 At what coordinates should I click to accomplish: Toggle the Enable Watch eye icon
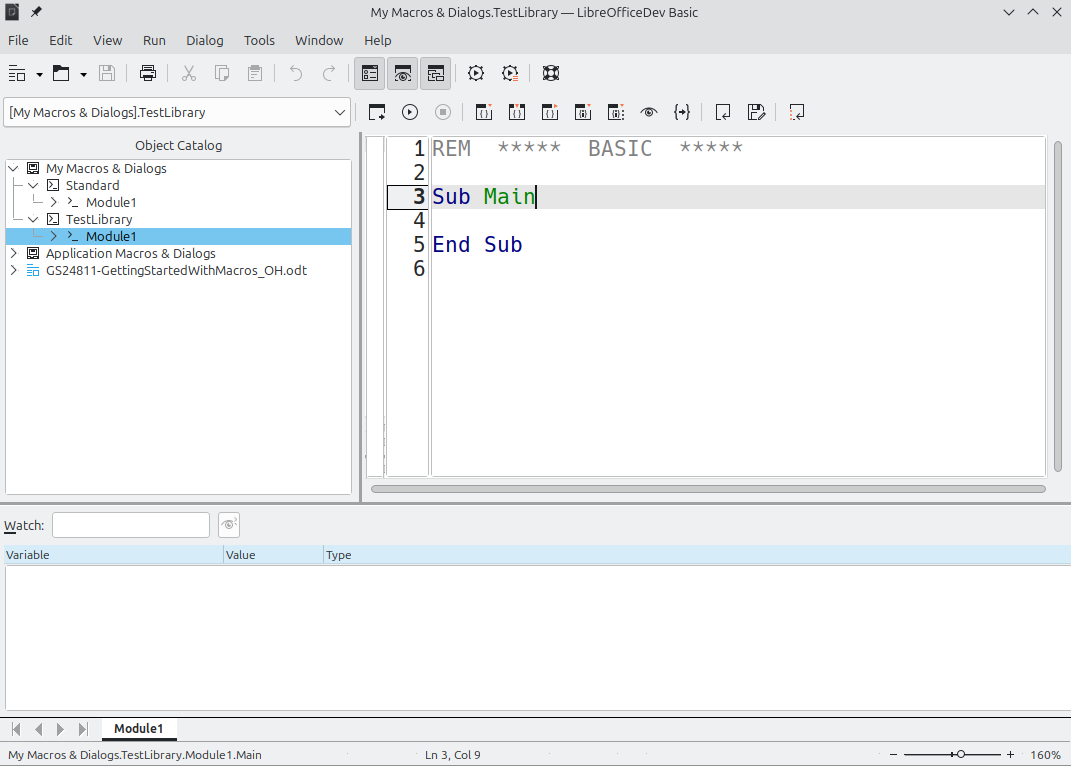648,112
